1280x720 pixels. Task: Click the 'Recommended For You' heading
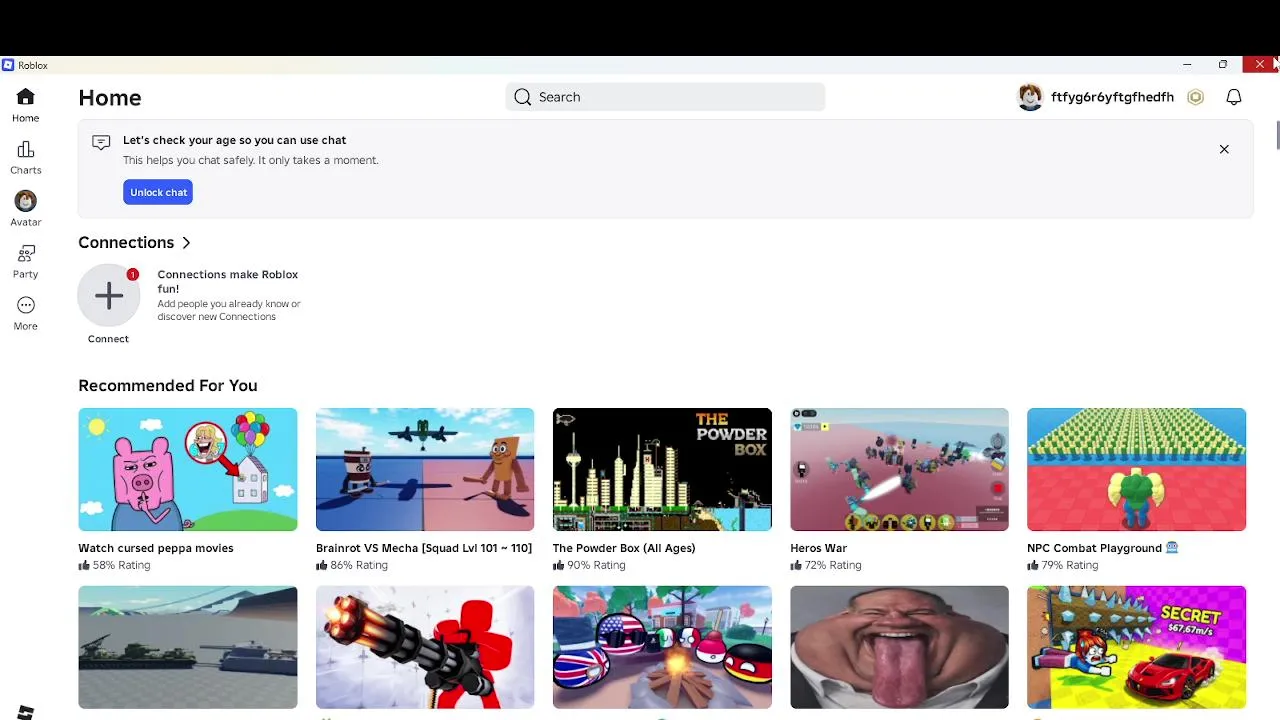point(168,386)
